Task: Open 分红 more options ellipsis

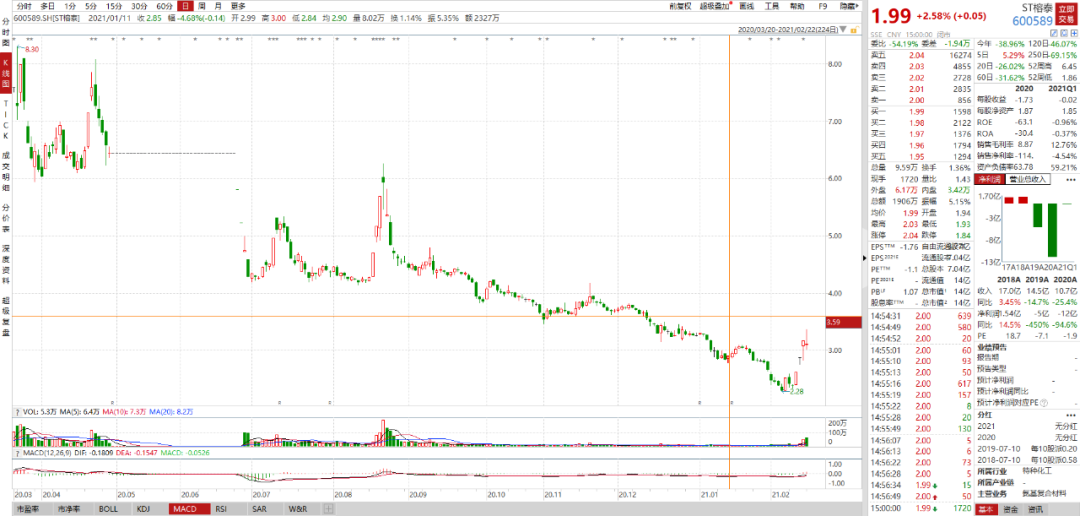Action: click(1070, 416)
